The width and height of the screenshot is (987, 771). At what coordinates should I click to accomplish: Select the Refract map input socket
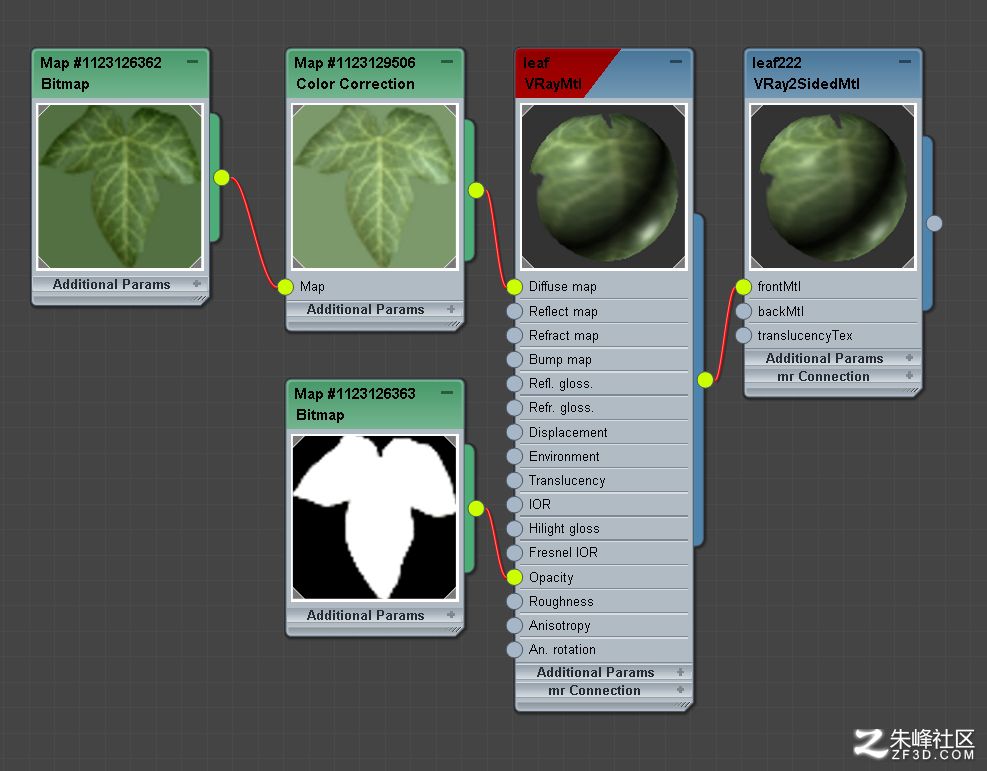coord(514,335)
